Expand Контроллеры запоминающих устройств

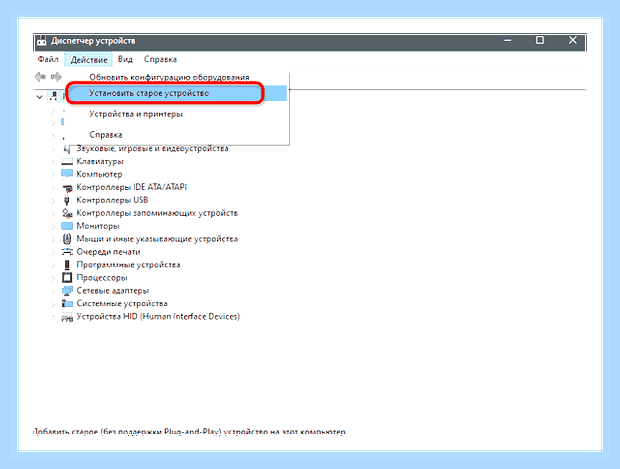pos(53,214)
